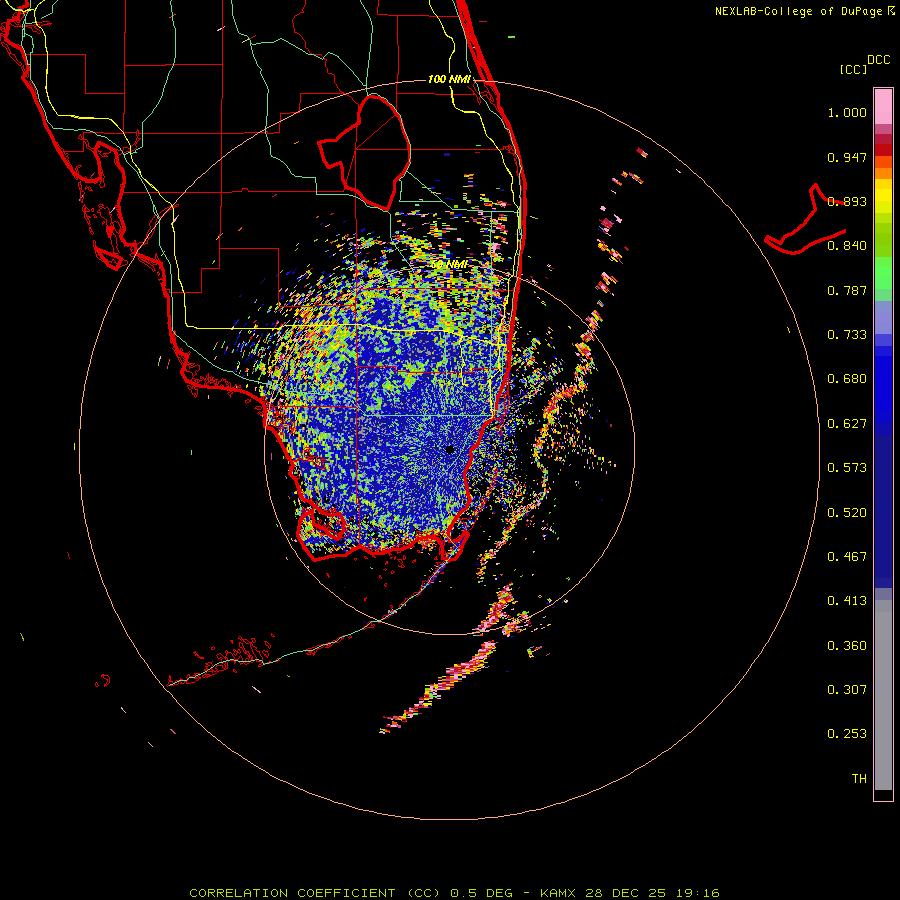The image size is (900, 900).
Task: Click the KAMX station identifier
Action: (557, 893)
